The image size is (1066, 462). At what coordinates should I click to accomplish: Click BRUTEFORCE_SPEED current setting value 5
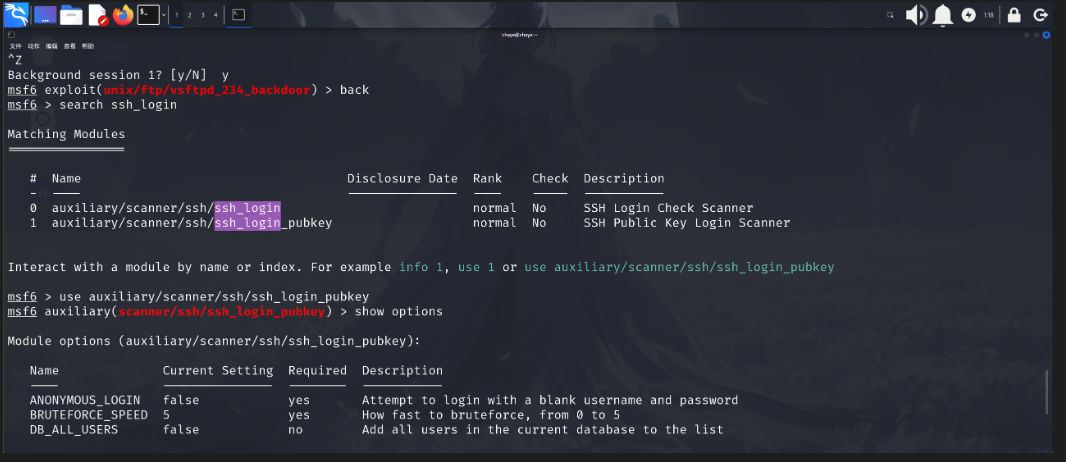click(x=167, y=415)
